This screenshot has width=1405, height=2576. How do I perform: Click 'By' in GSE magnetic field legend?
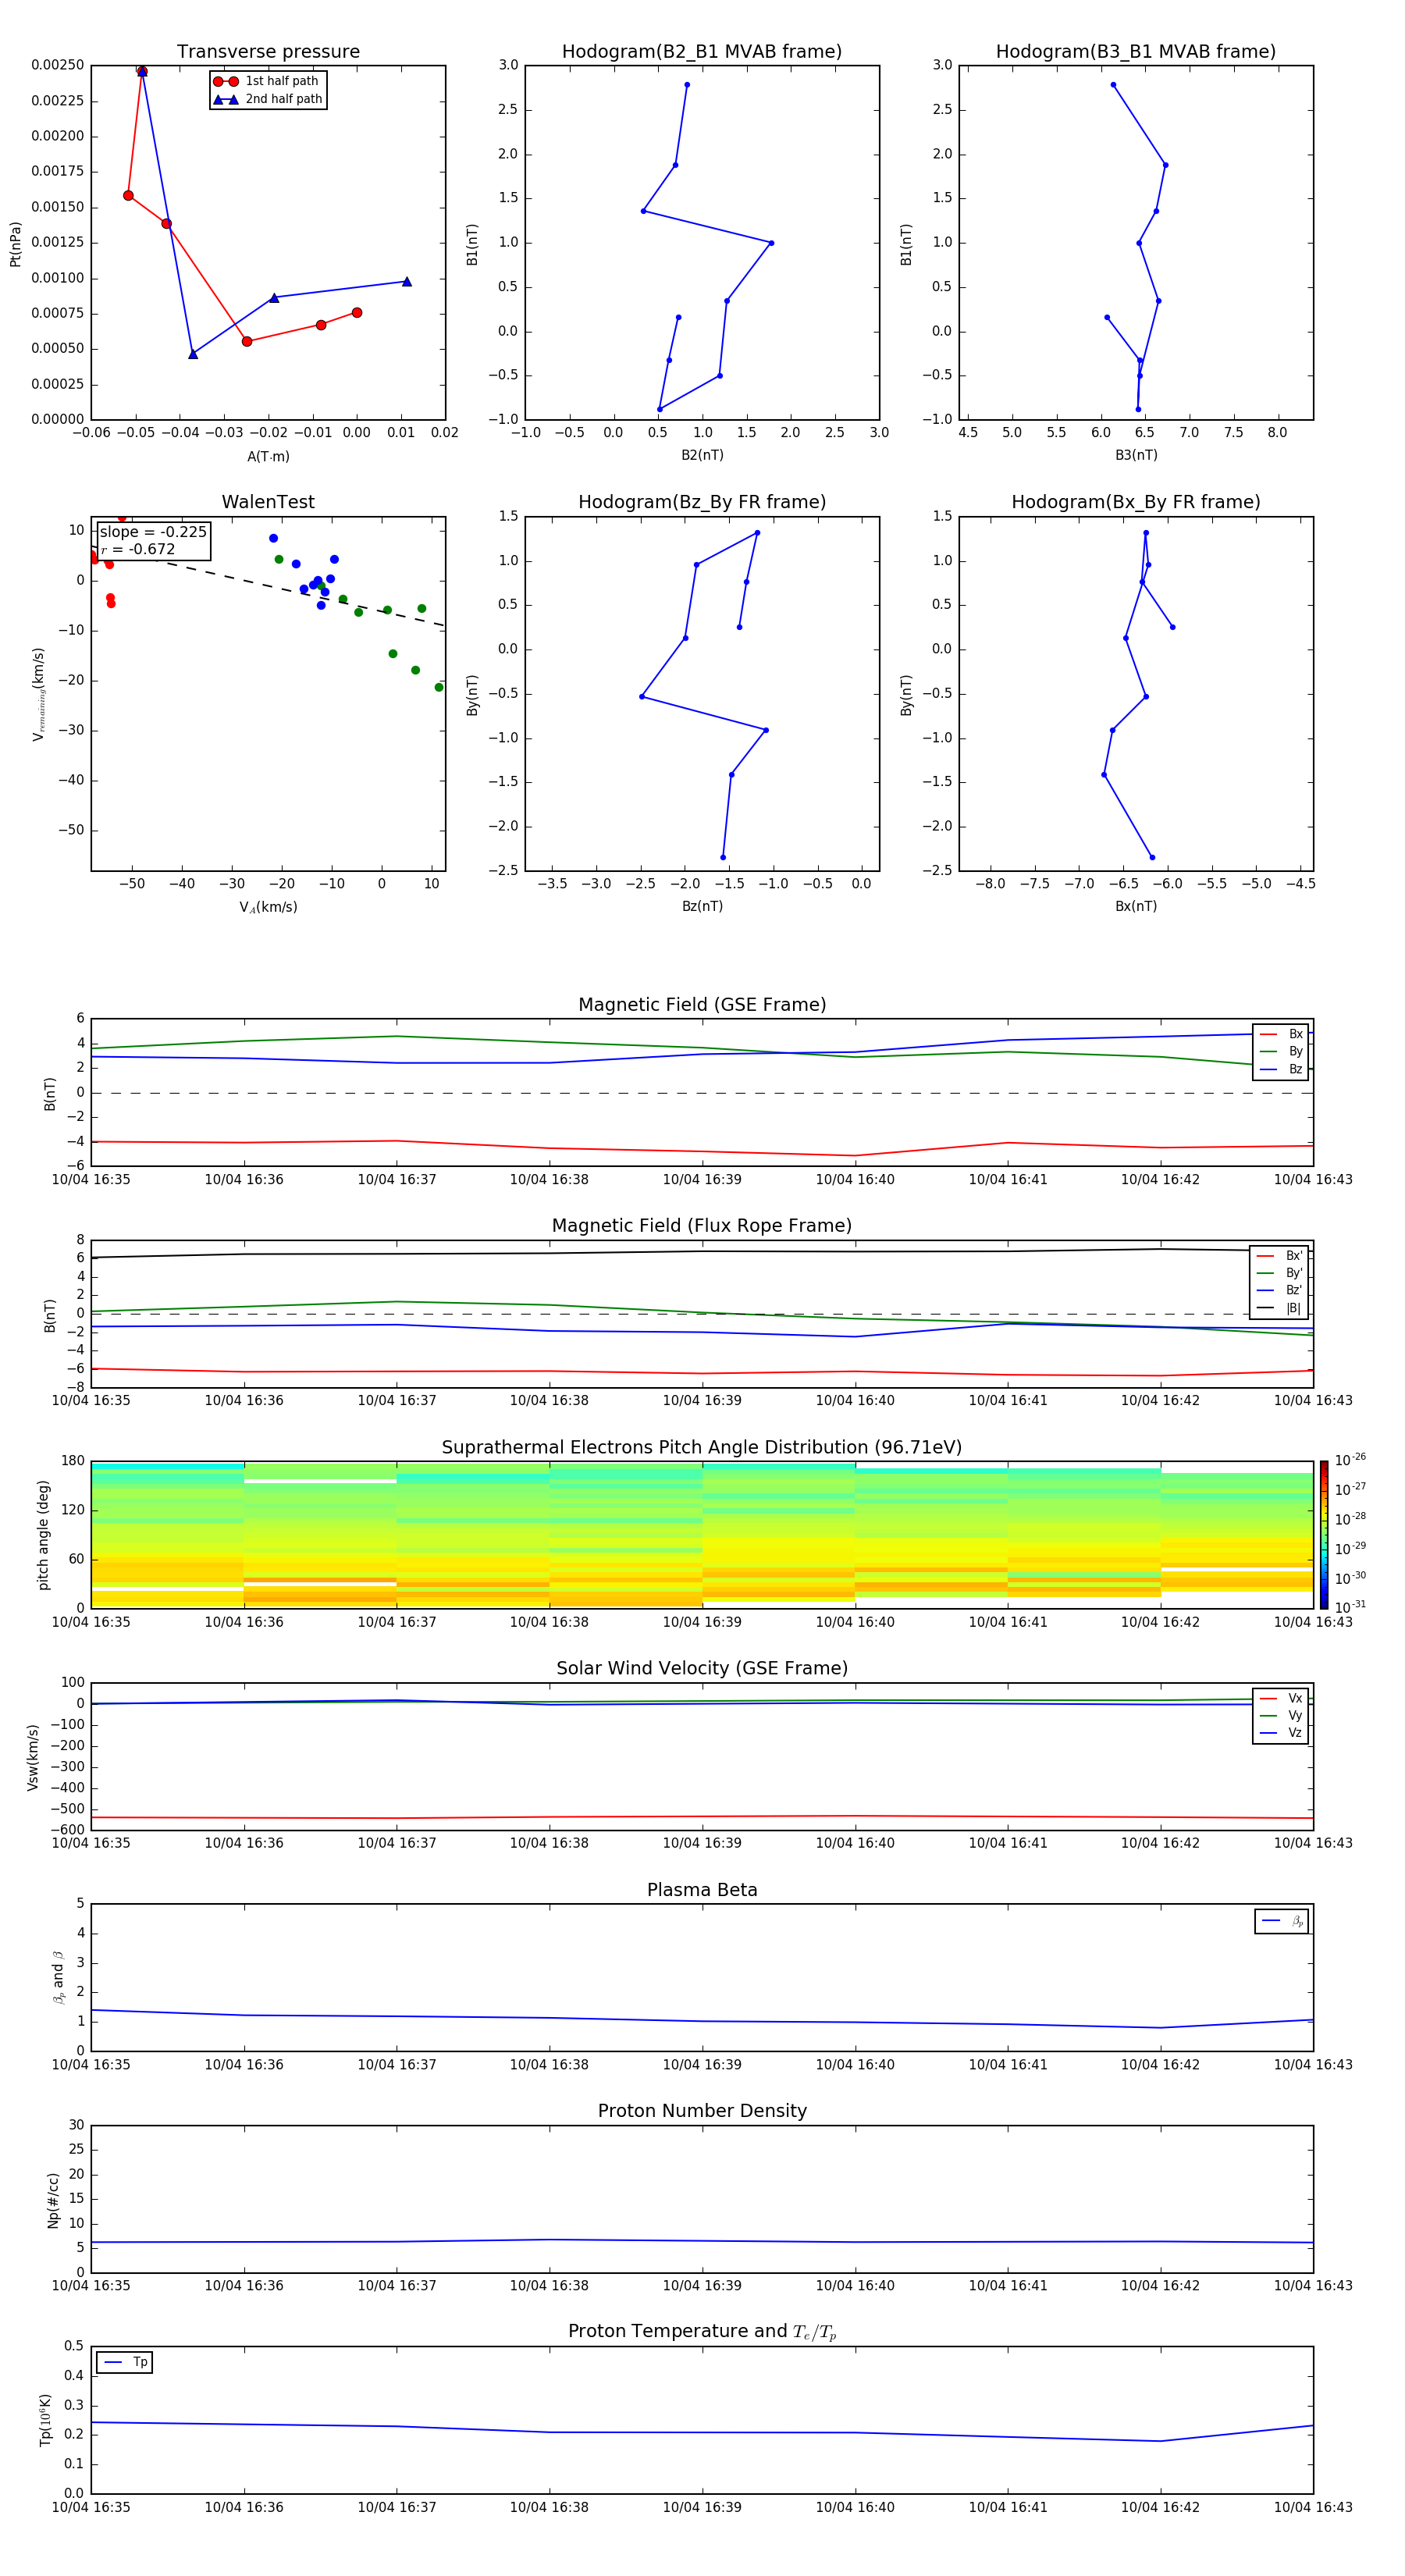coord(1281,1051)
